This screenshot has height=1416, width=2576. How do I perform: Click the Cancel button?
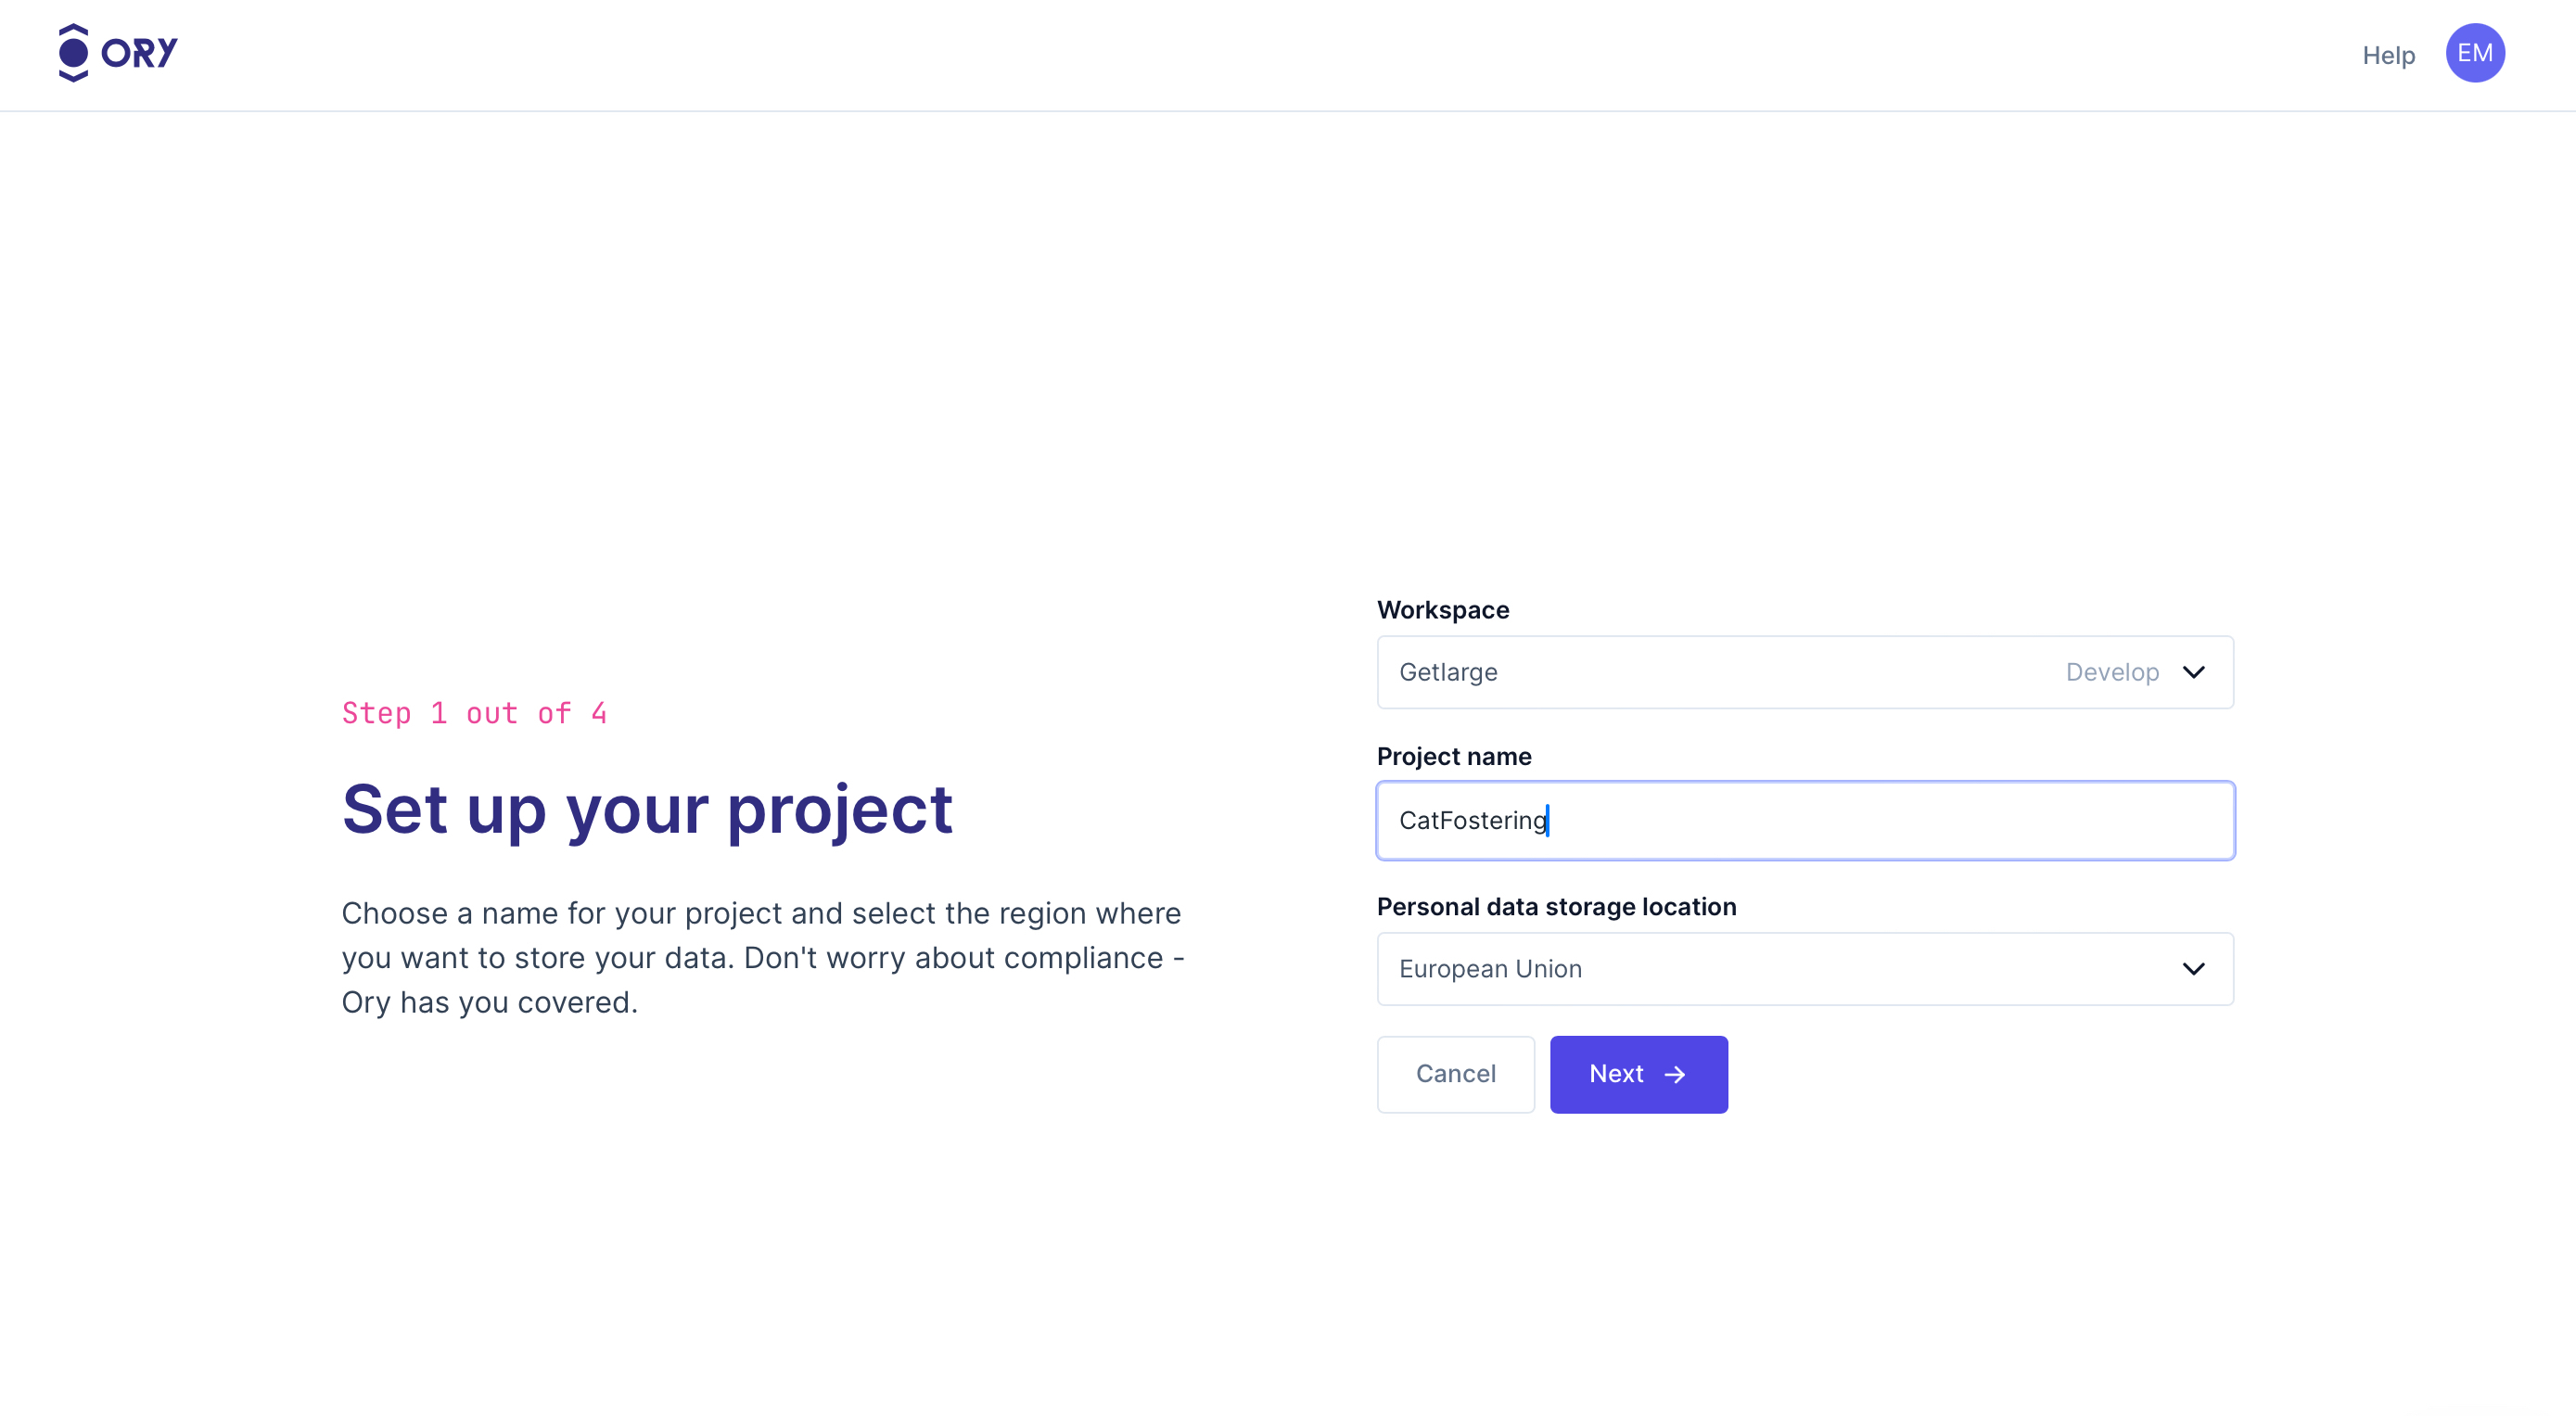[x=1455, y=1074]
